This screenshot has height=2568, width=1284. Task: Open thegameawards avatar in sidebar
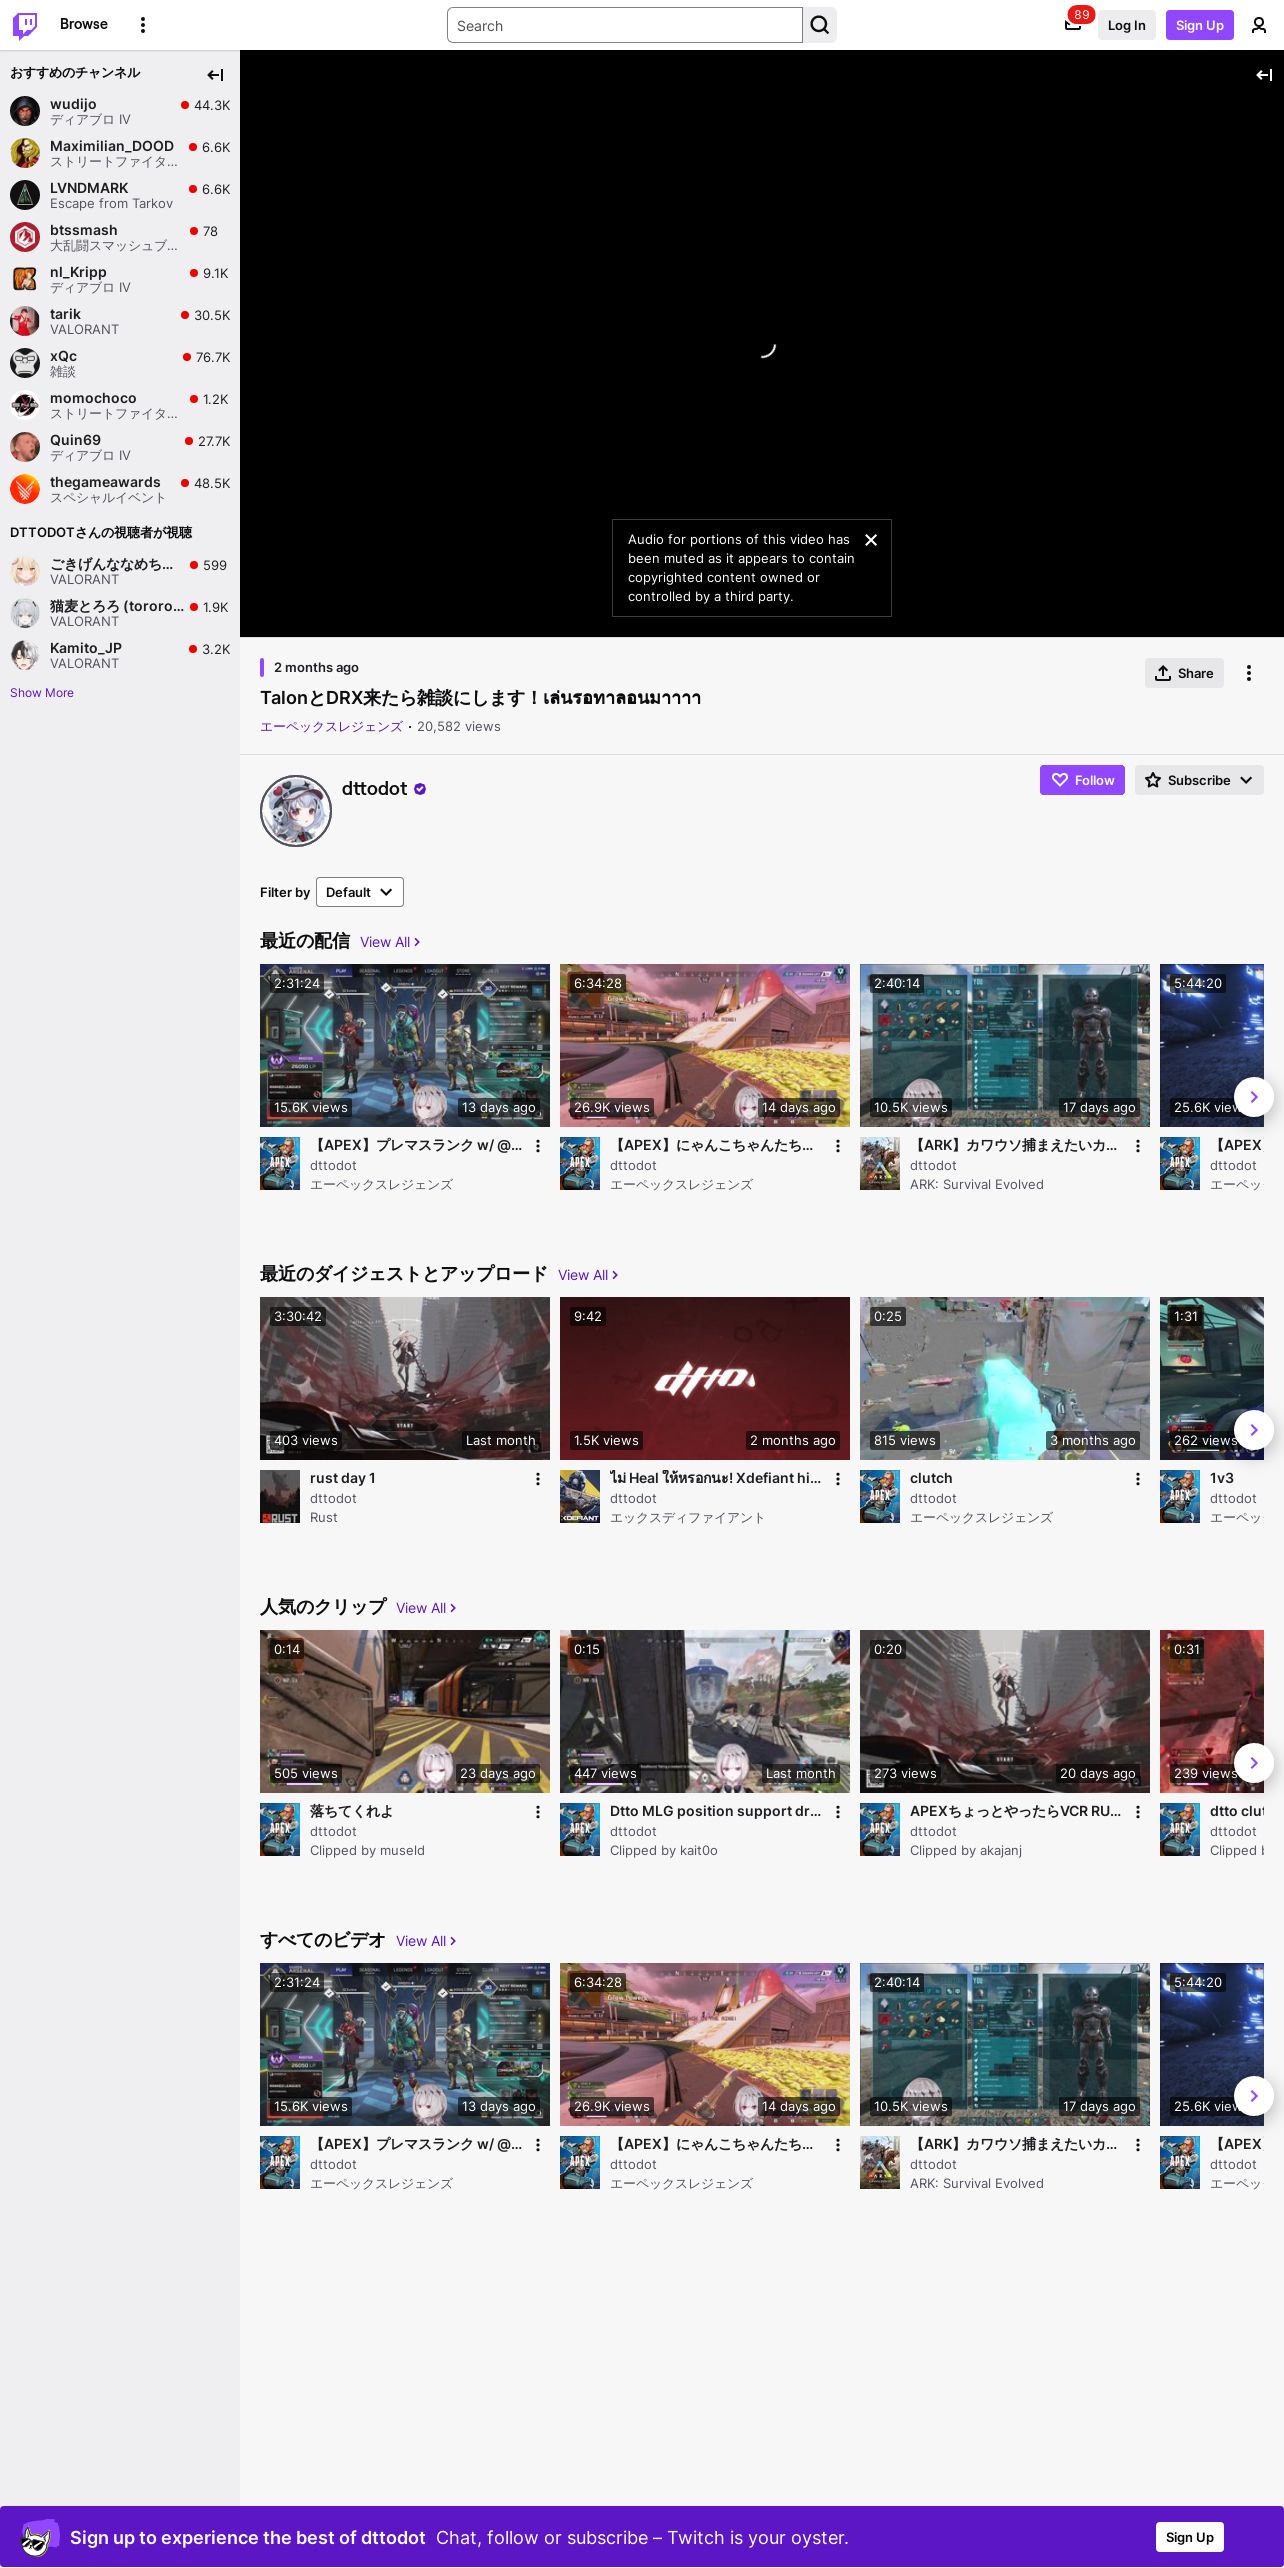[25, 489]
